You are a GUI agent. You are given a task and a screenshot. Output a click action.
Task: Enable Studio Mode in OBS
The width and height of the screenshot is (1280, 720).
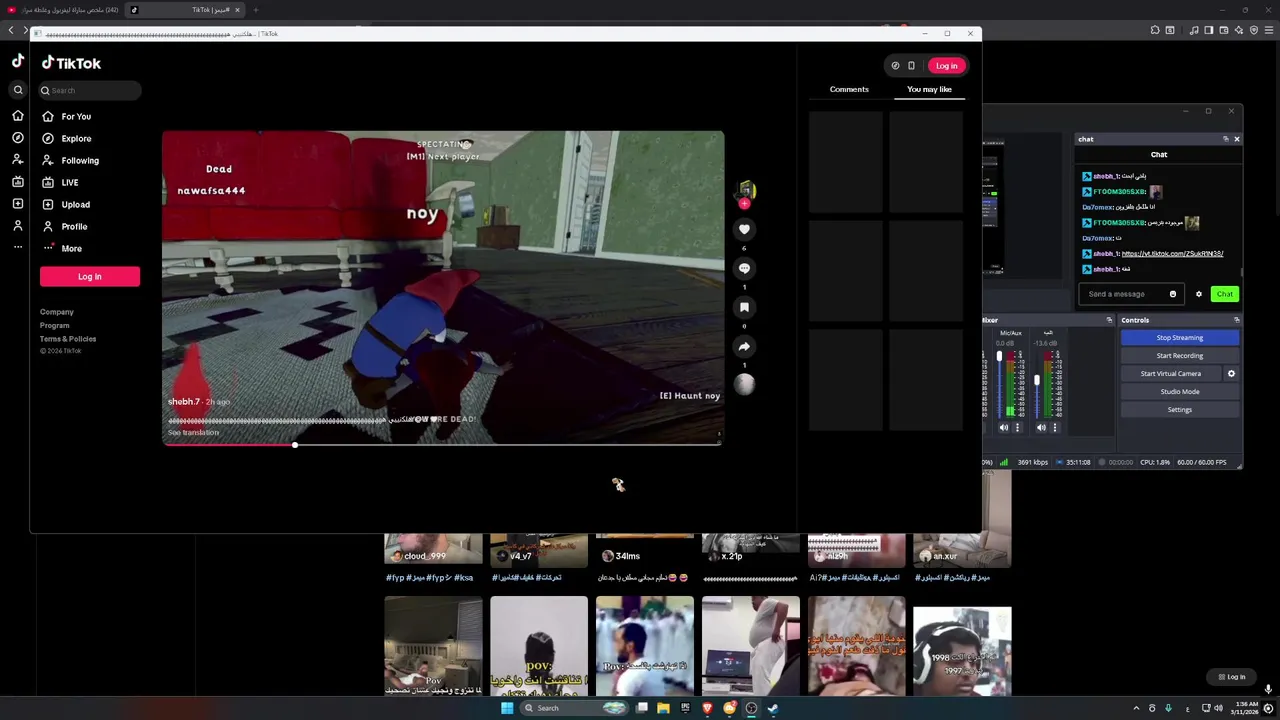[1180, 392]
